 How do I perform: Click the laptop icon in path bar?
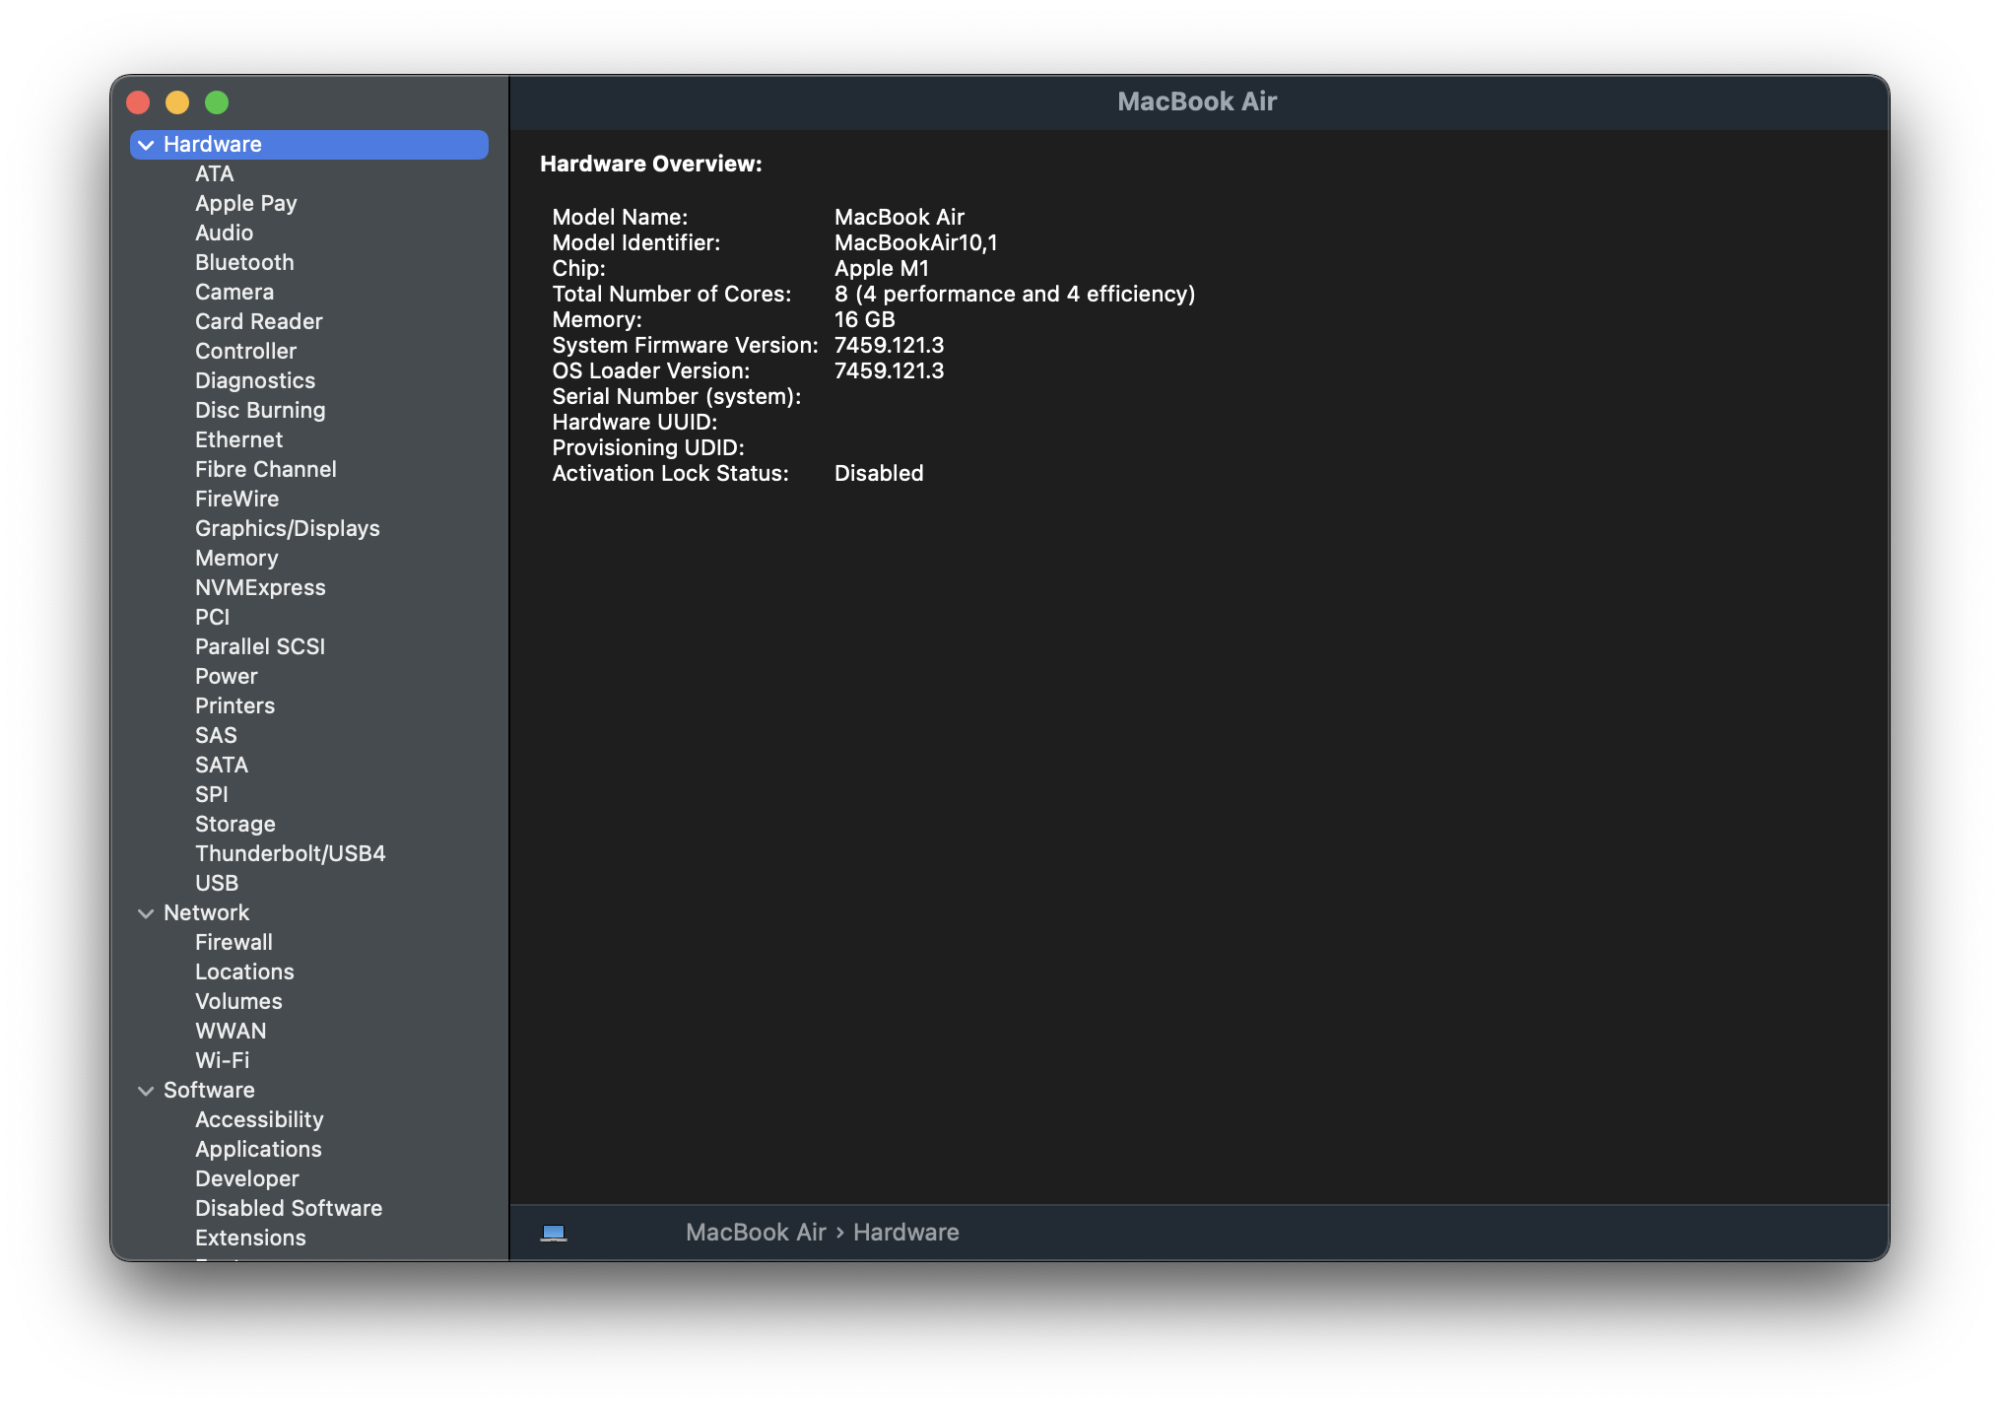553,1233
